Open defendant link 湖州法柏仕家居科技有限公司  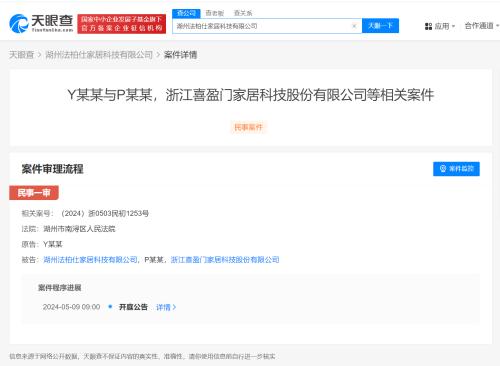pos(90,259)
